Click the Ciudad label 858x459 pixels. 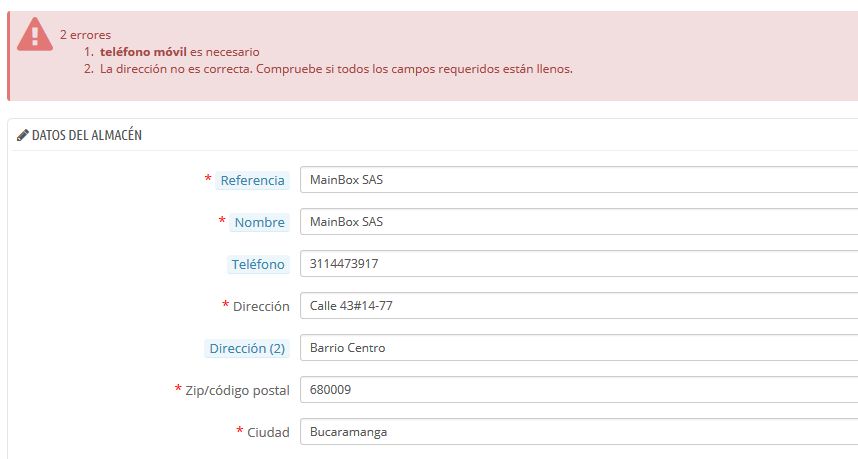(x=267, y=433)
